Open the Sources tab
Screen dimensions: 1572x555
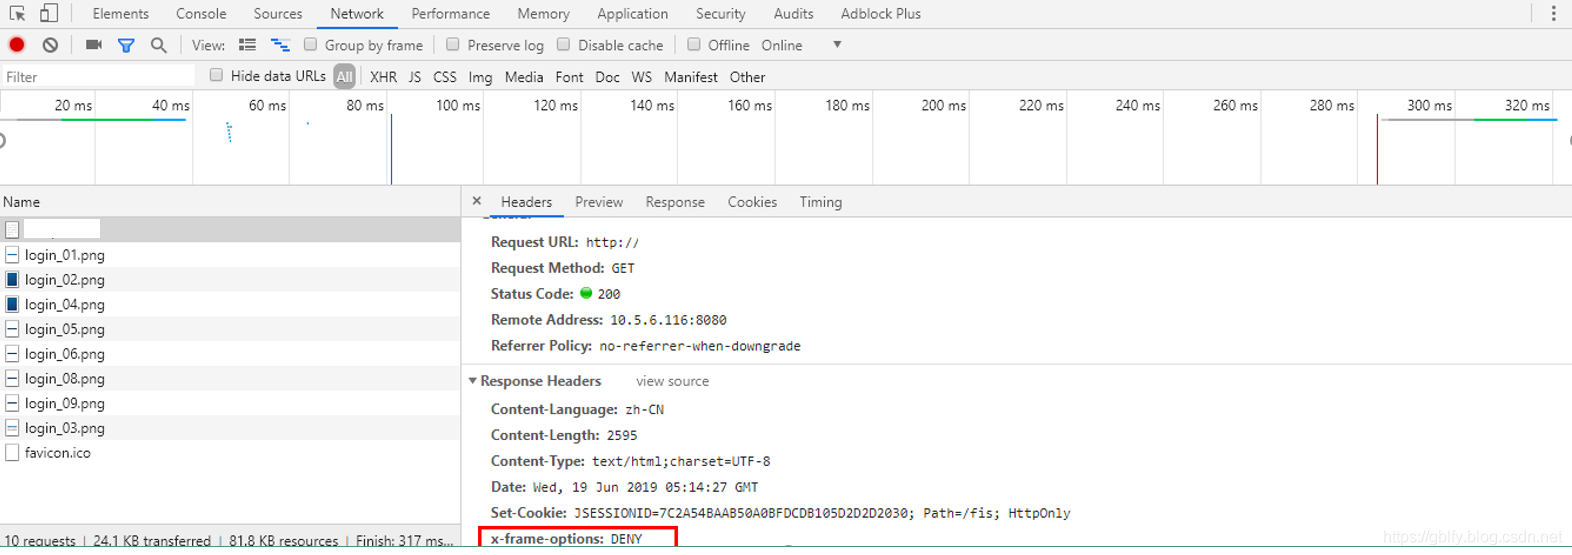tap(278, 14)
